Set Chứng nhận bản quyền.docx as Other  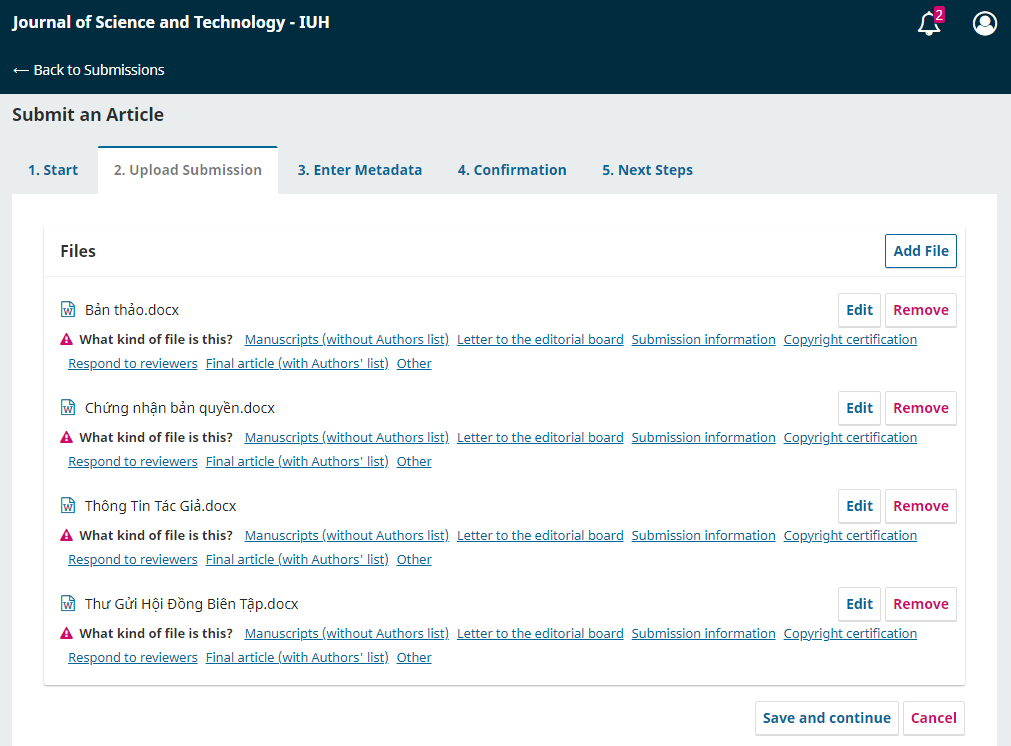[414, 462]
